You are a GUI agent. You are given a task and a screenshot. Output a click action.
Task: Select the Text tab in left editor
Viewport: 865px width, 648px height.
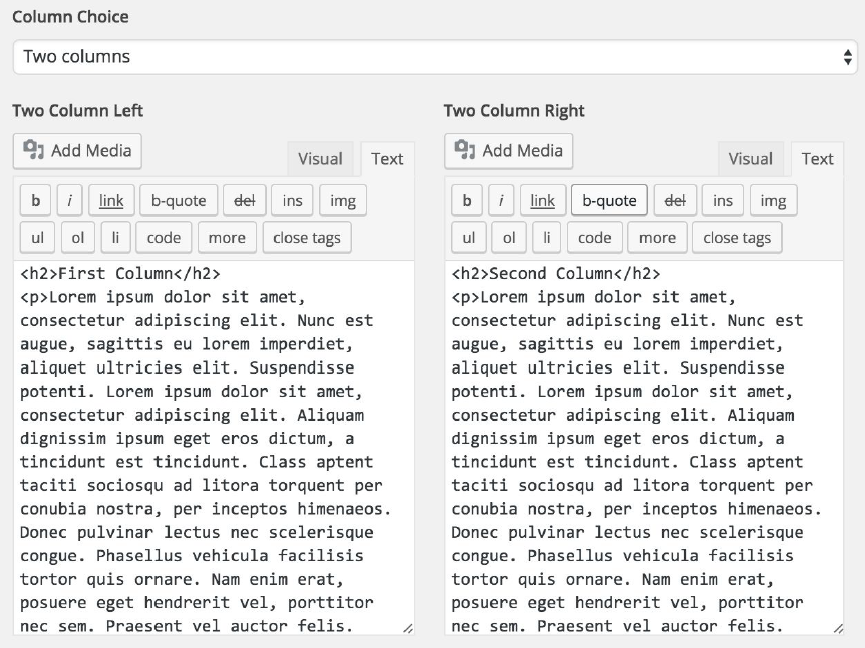point(387,159)
